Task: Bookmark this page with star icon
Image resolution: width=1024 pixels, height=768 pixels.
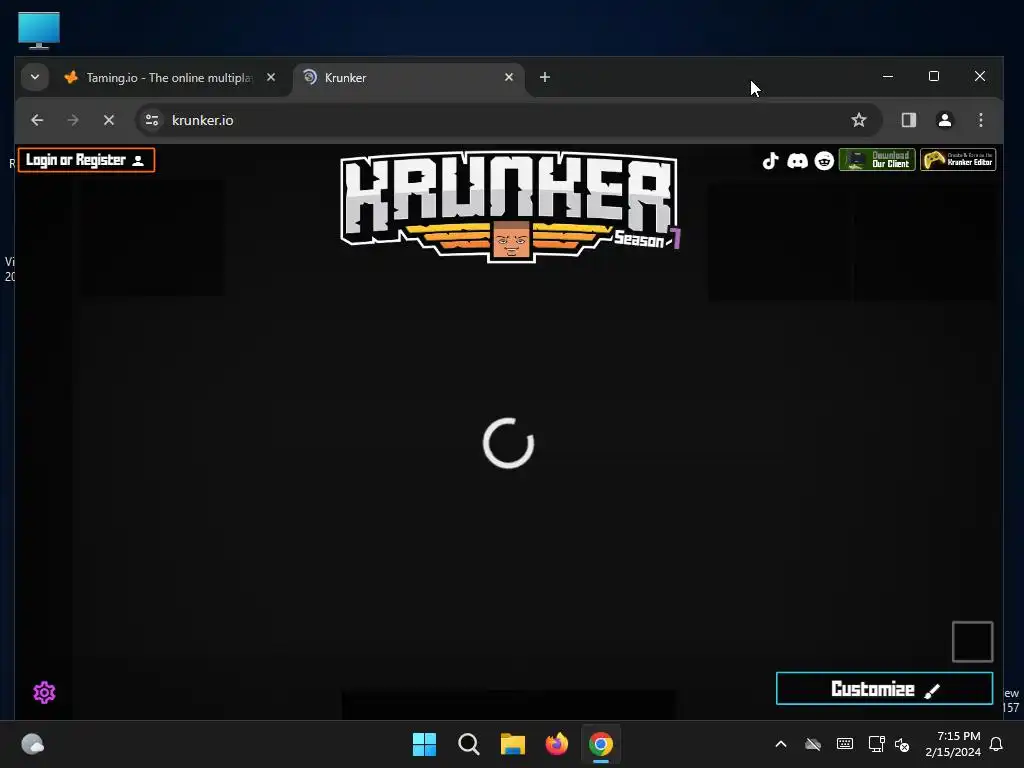Action: tap(859, 120)
